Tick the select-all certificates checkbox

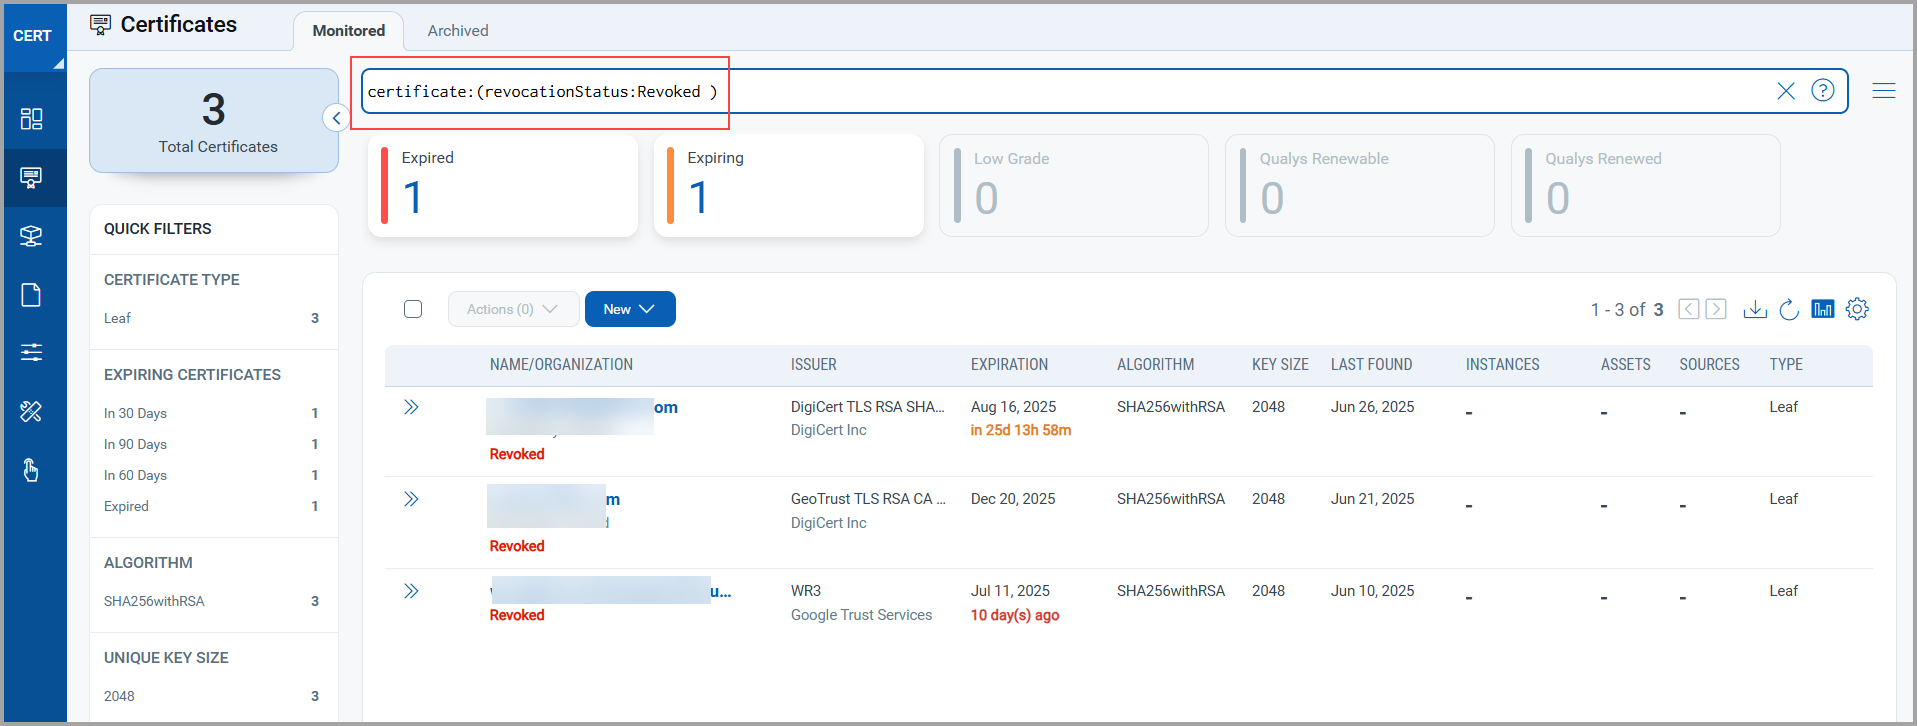413,309
